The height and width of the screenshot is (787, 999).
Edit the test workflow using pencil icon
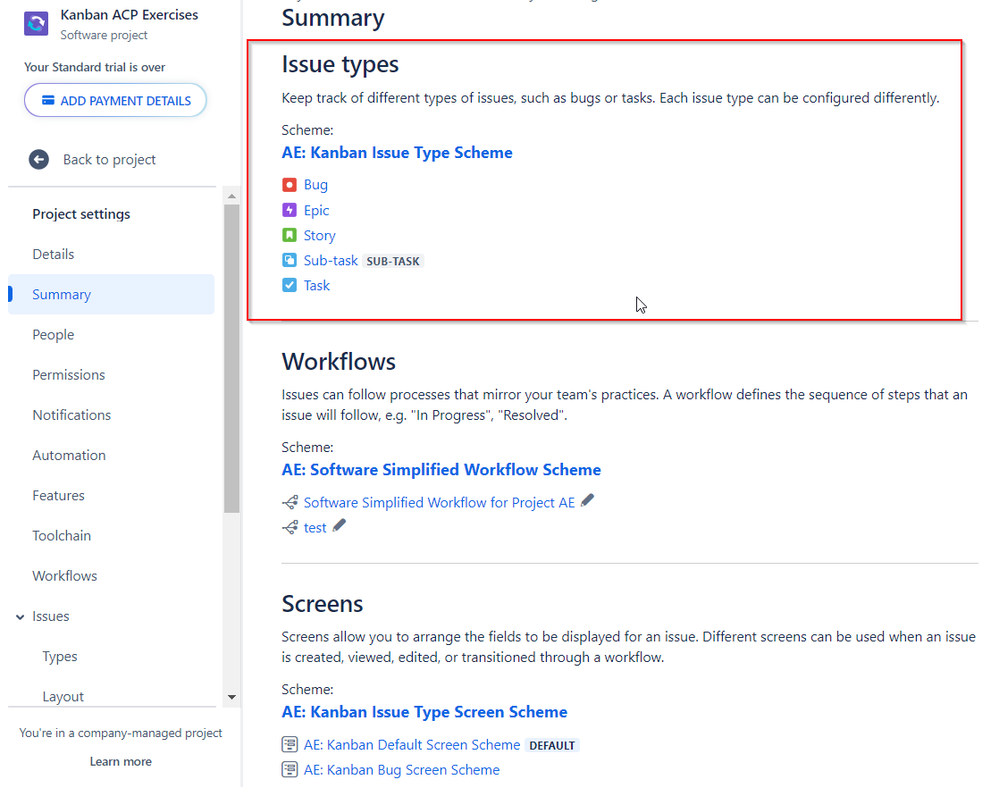click(x=340, y=525)
